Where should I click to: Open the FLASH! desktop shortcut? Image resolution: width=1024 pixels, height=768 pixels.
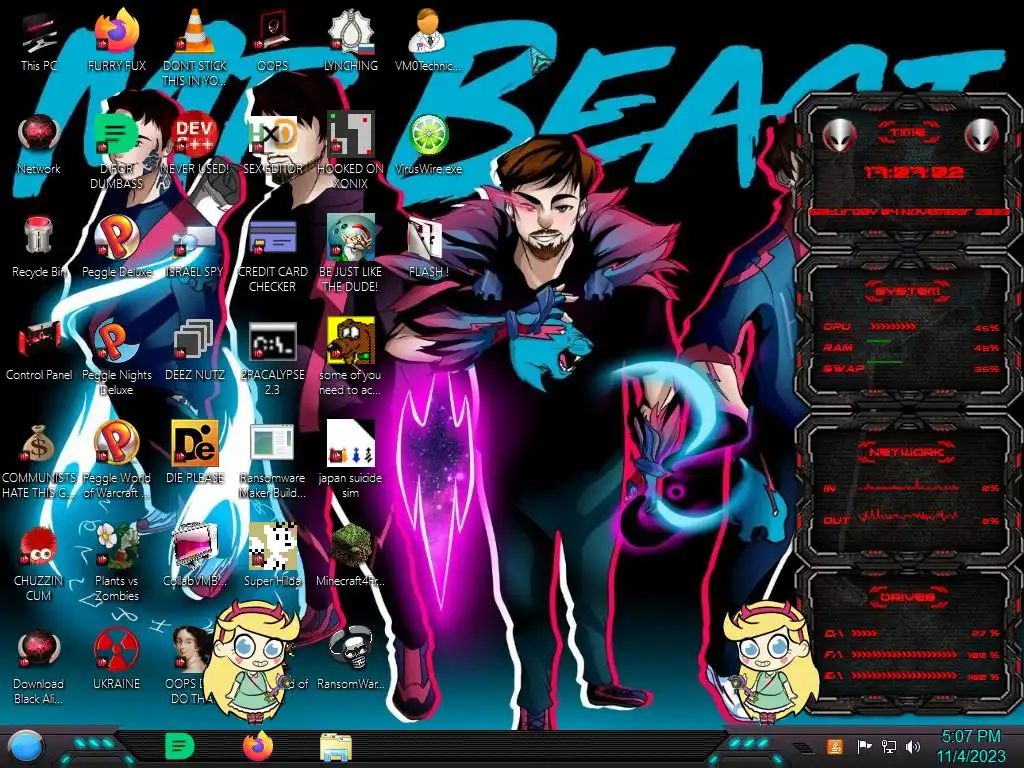click(428, 248)
